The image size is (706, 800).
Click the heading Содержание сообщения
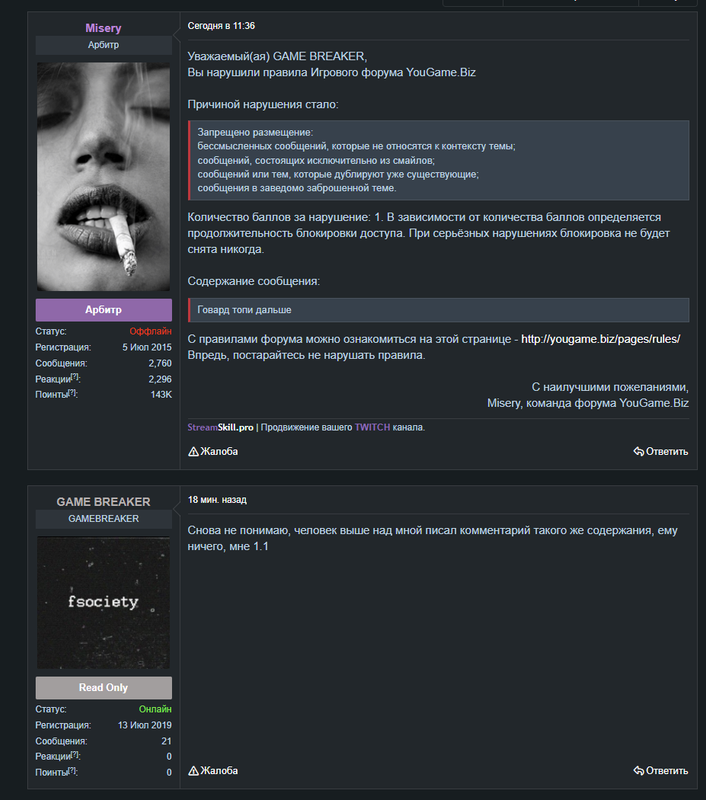[x=254, y=281]
